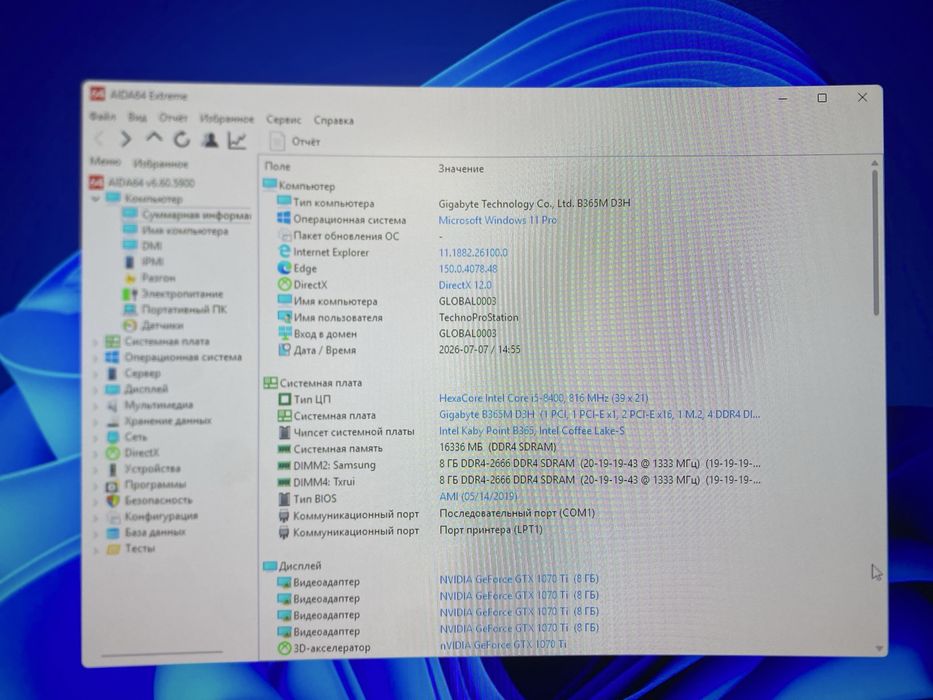Click the vertical scrollbar thumb
The image size is (933, 700).
(875, 242)
